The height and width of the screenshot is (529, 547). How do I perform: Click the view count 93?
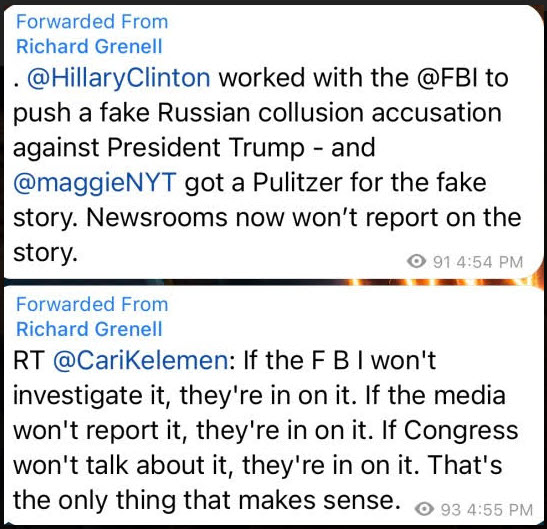coord(451,510)
